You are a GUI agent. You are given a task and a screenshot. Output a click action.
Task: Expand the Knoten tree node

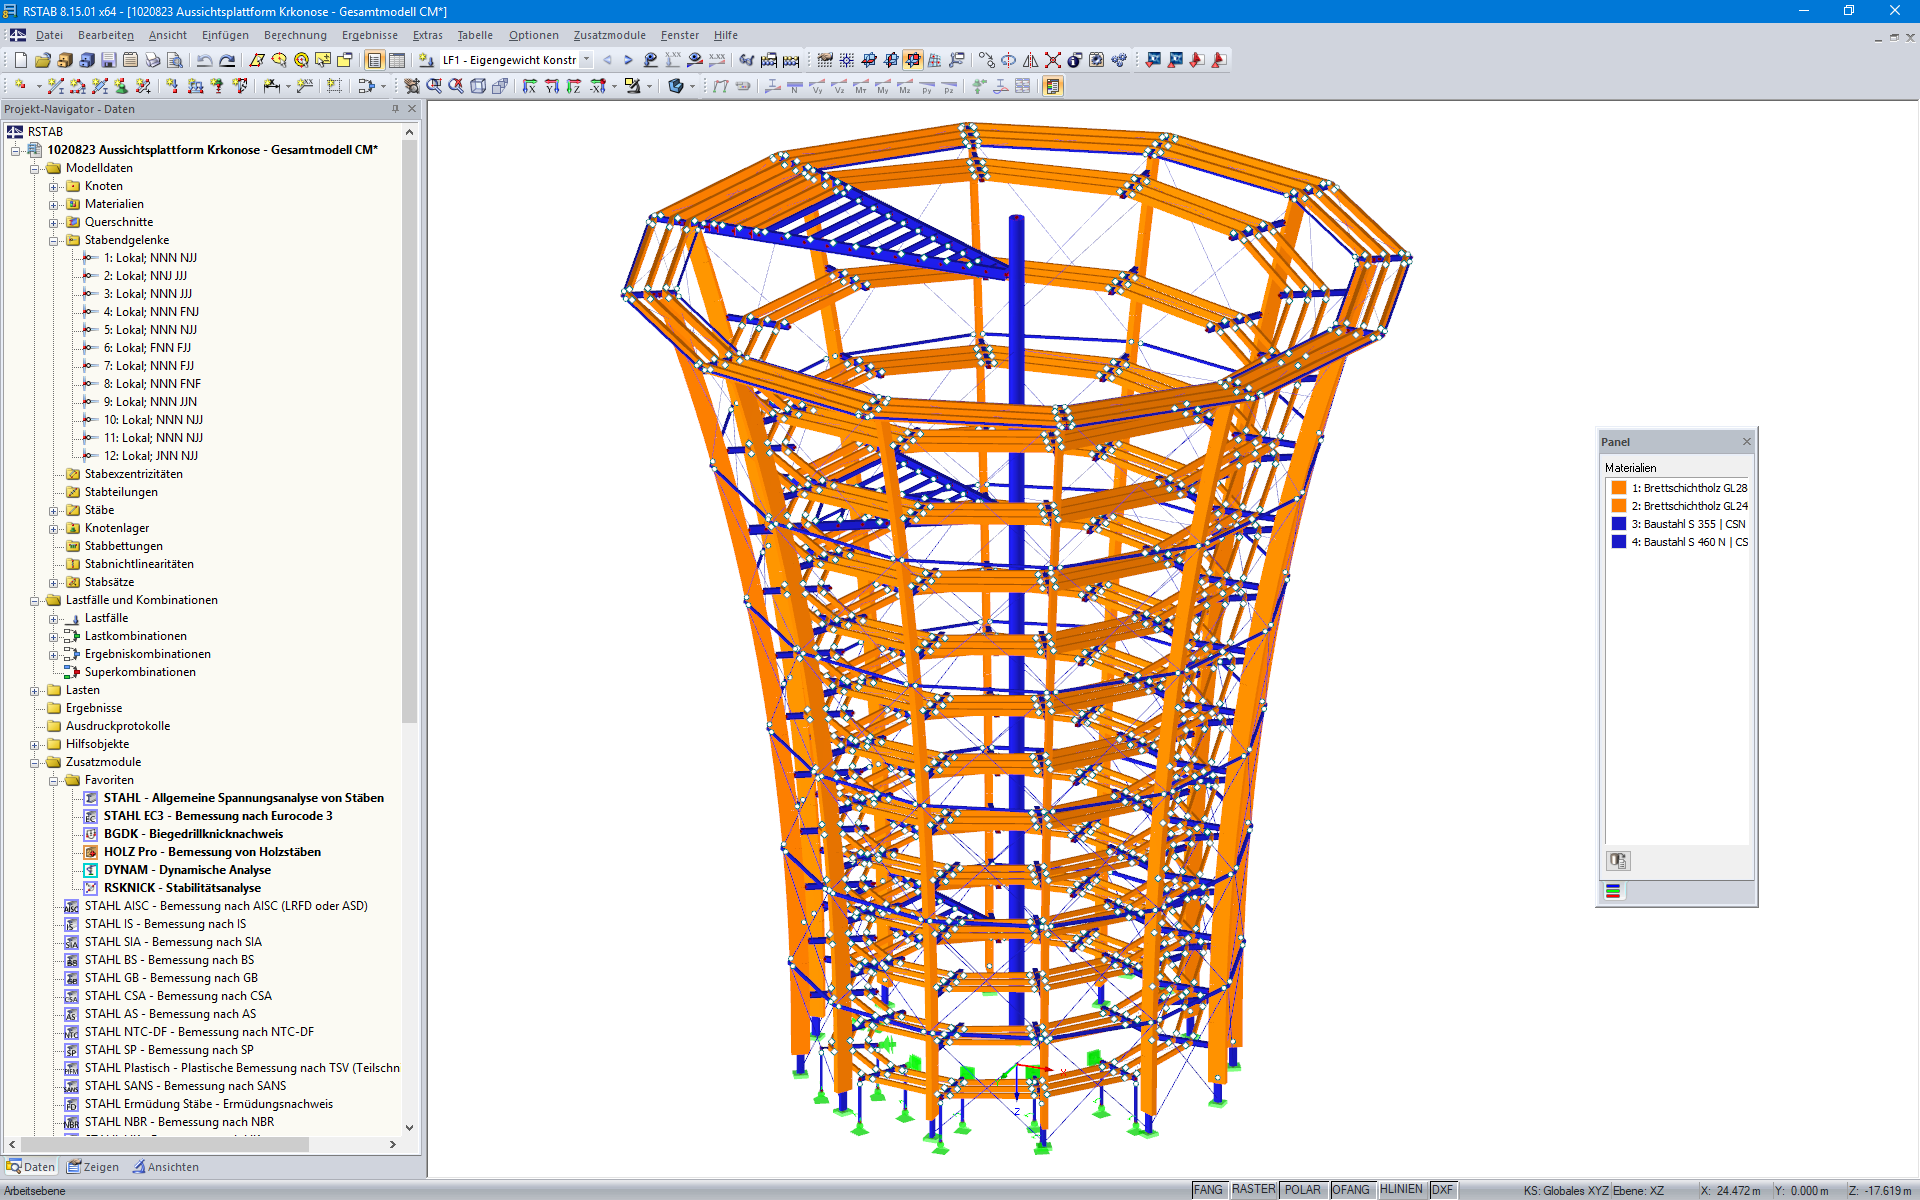(54, 187)
